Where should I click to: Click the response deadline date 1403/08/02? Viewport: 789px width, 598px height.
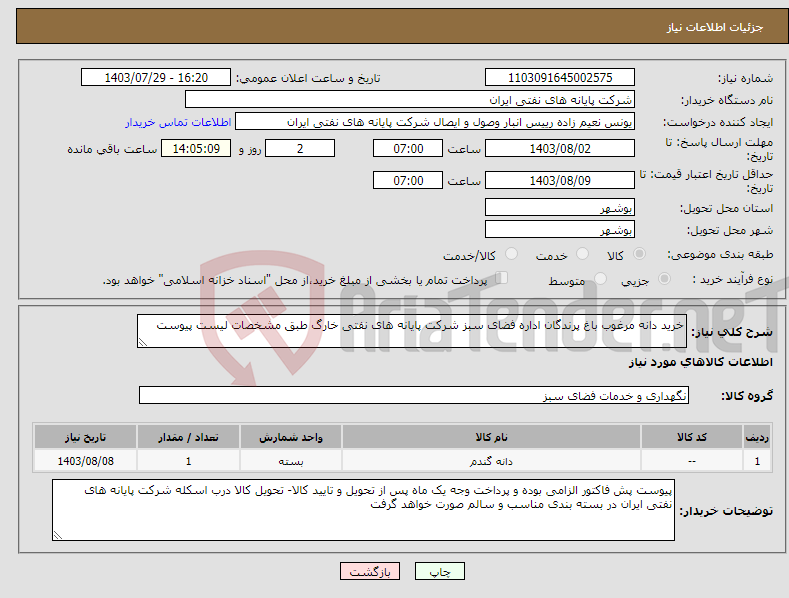[560, 148]
